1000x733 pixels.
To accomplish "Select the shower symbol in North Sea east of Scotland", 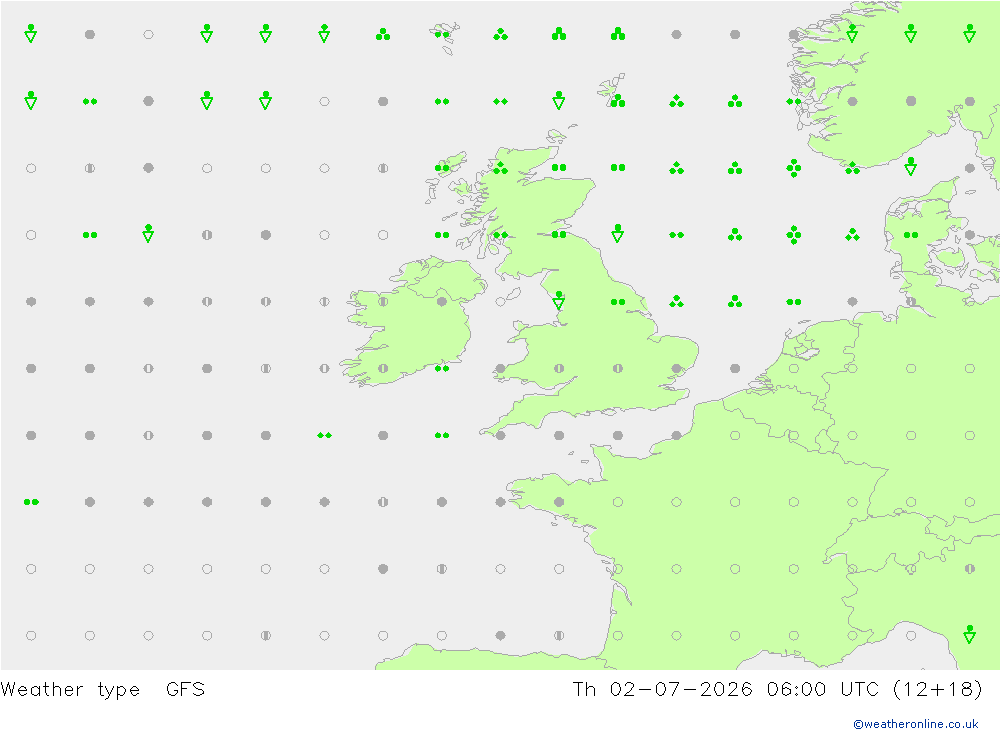I will tap(617, 233).
